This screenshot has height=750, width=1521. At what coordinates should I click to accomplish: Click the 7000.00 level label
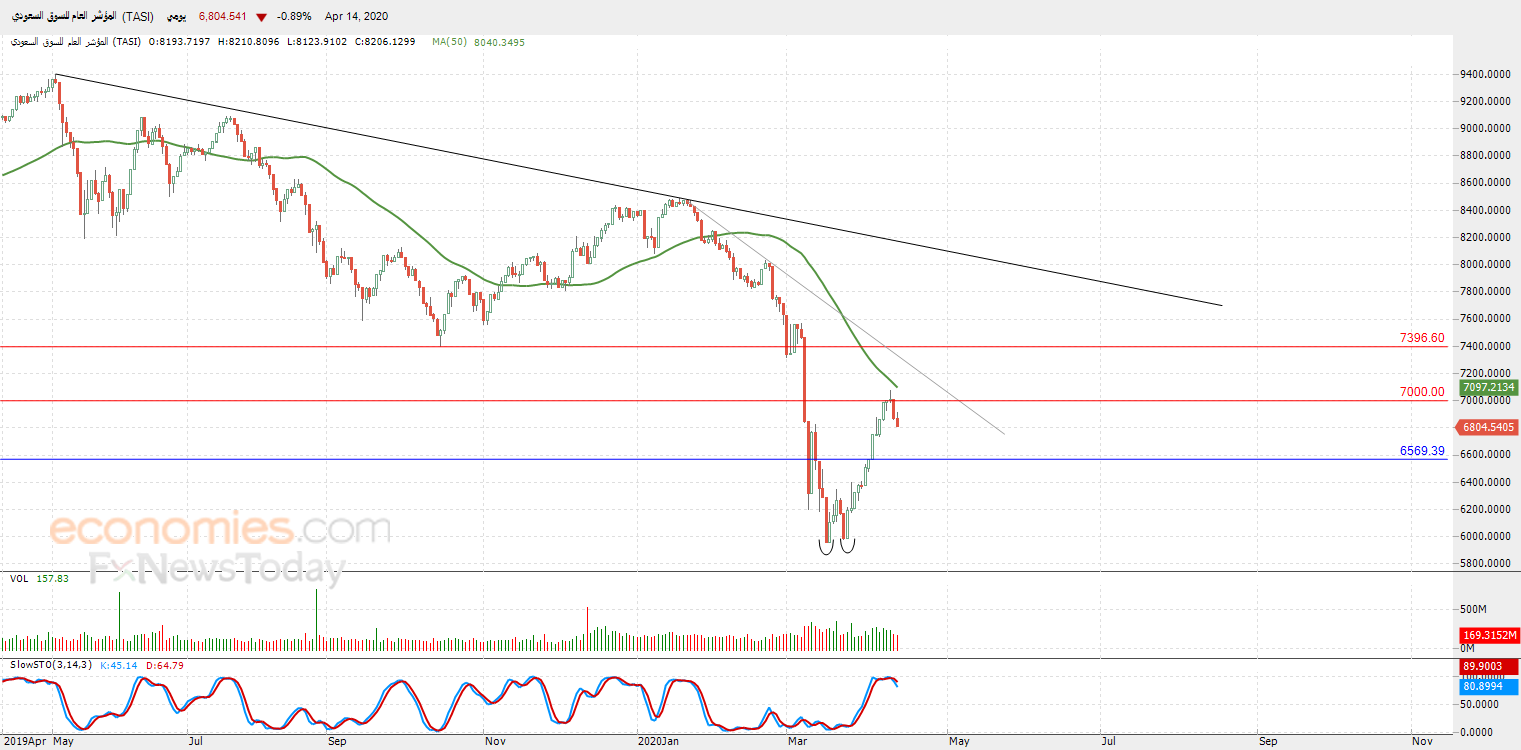tap(1422, 392)
